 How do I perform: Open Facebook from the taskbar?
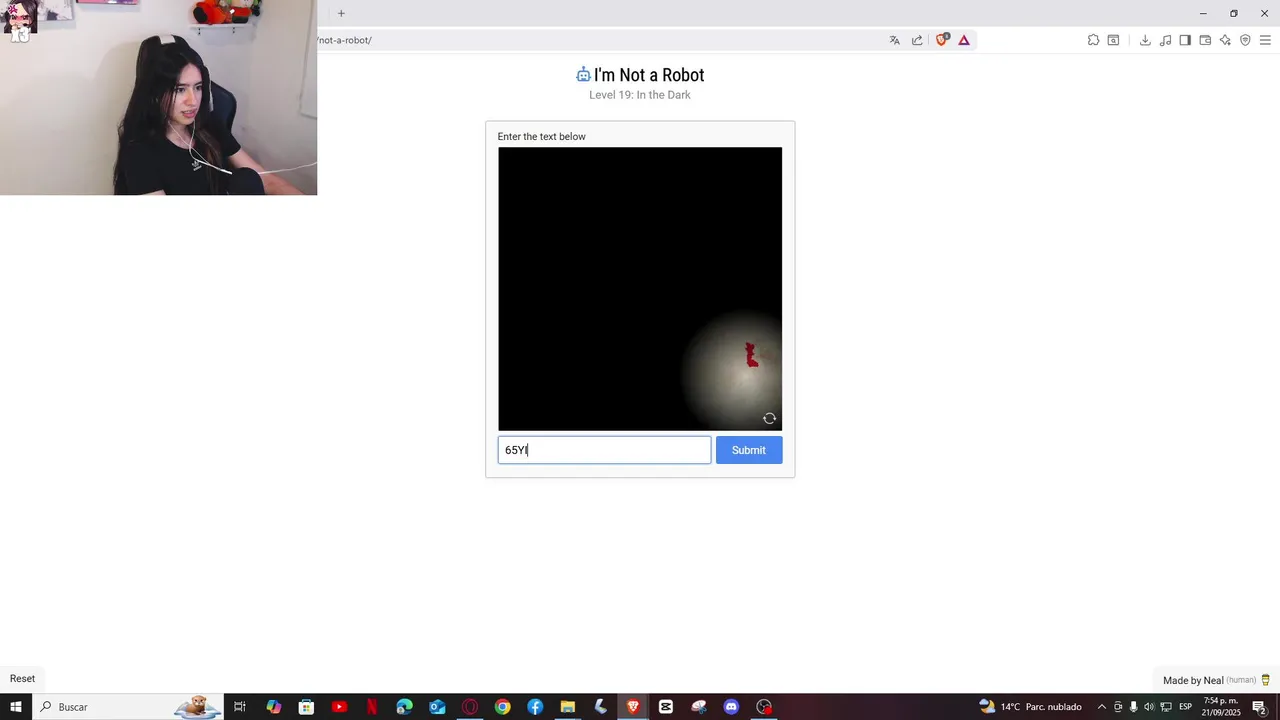tap(535, 707)
